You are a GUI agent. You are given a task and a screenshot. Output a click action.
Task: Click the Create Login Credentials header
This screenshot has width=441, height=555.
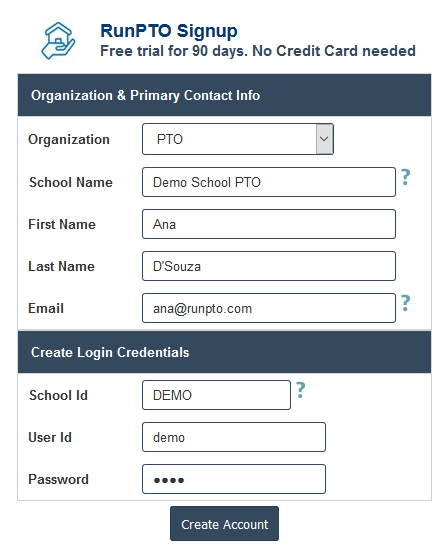(224, 352)
